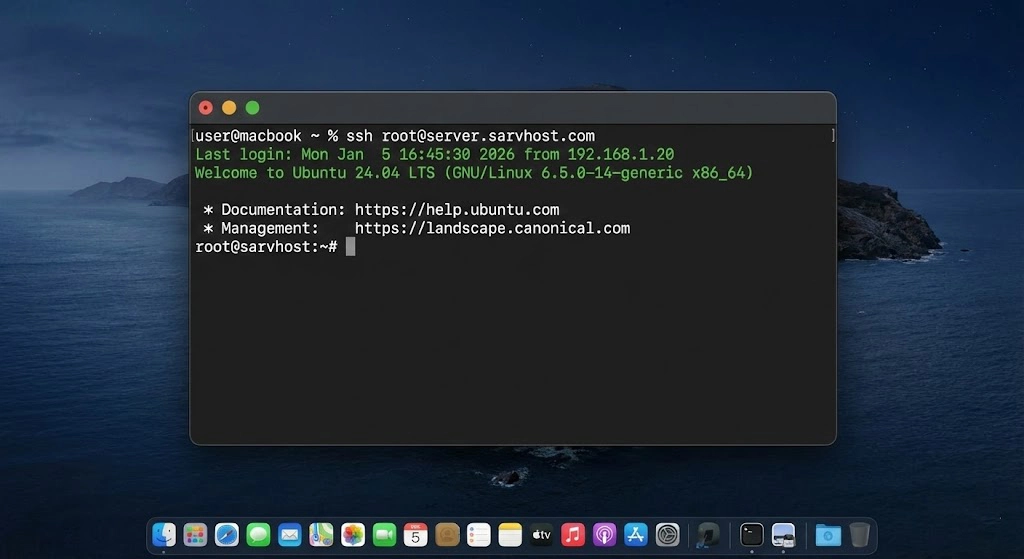1024x559 pixels.
Task: Click the IP address 192.168.1.20
Action: pyautogui.click(x=620, y=155)
